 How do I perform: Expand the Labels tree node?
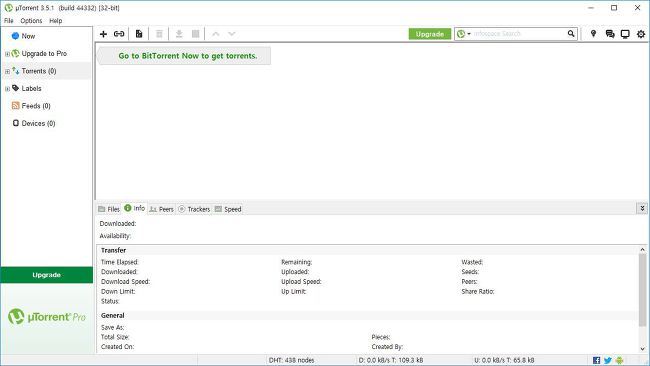click(7, 89)
